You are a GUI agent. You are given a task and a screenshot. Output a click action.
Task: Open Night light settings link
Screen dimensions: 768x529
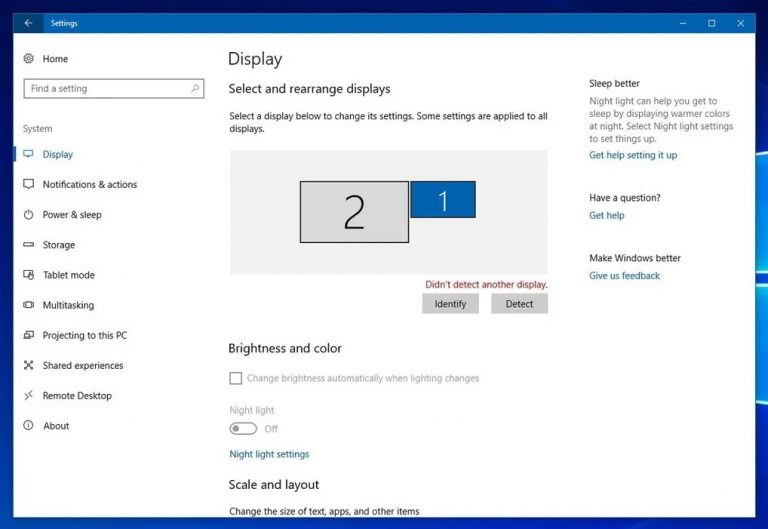point(269,454)
